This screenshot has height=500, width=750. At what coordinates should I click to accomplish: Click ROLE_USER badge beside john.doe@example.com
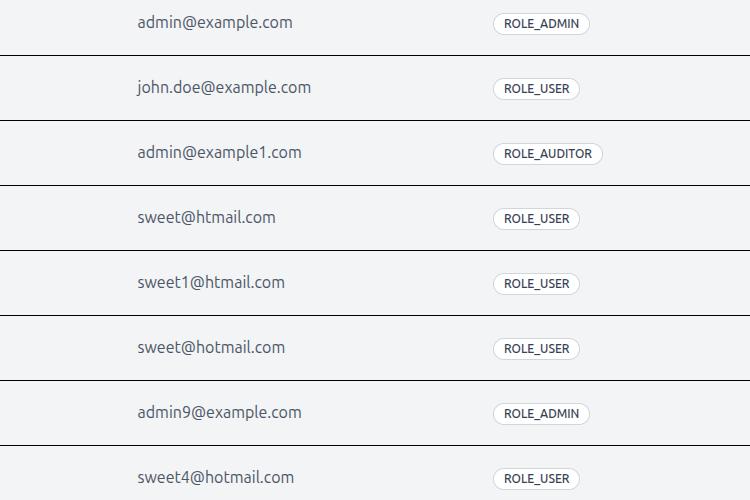coord(536,89)
